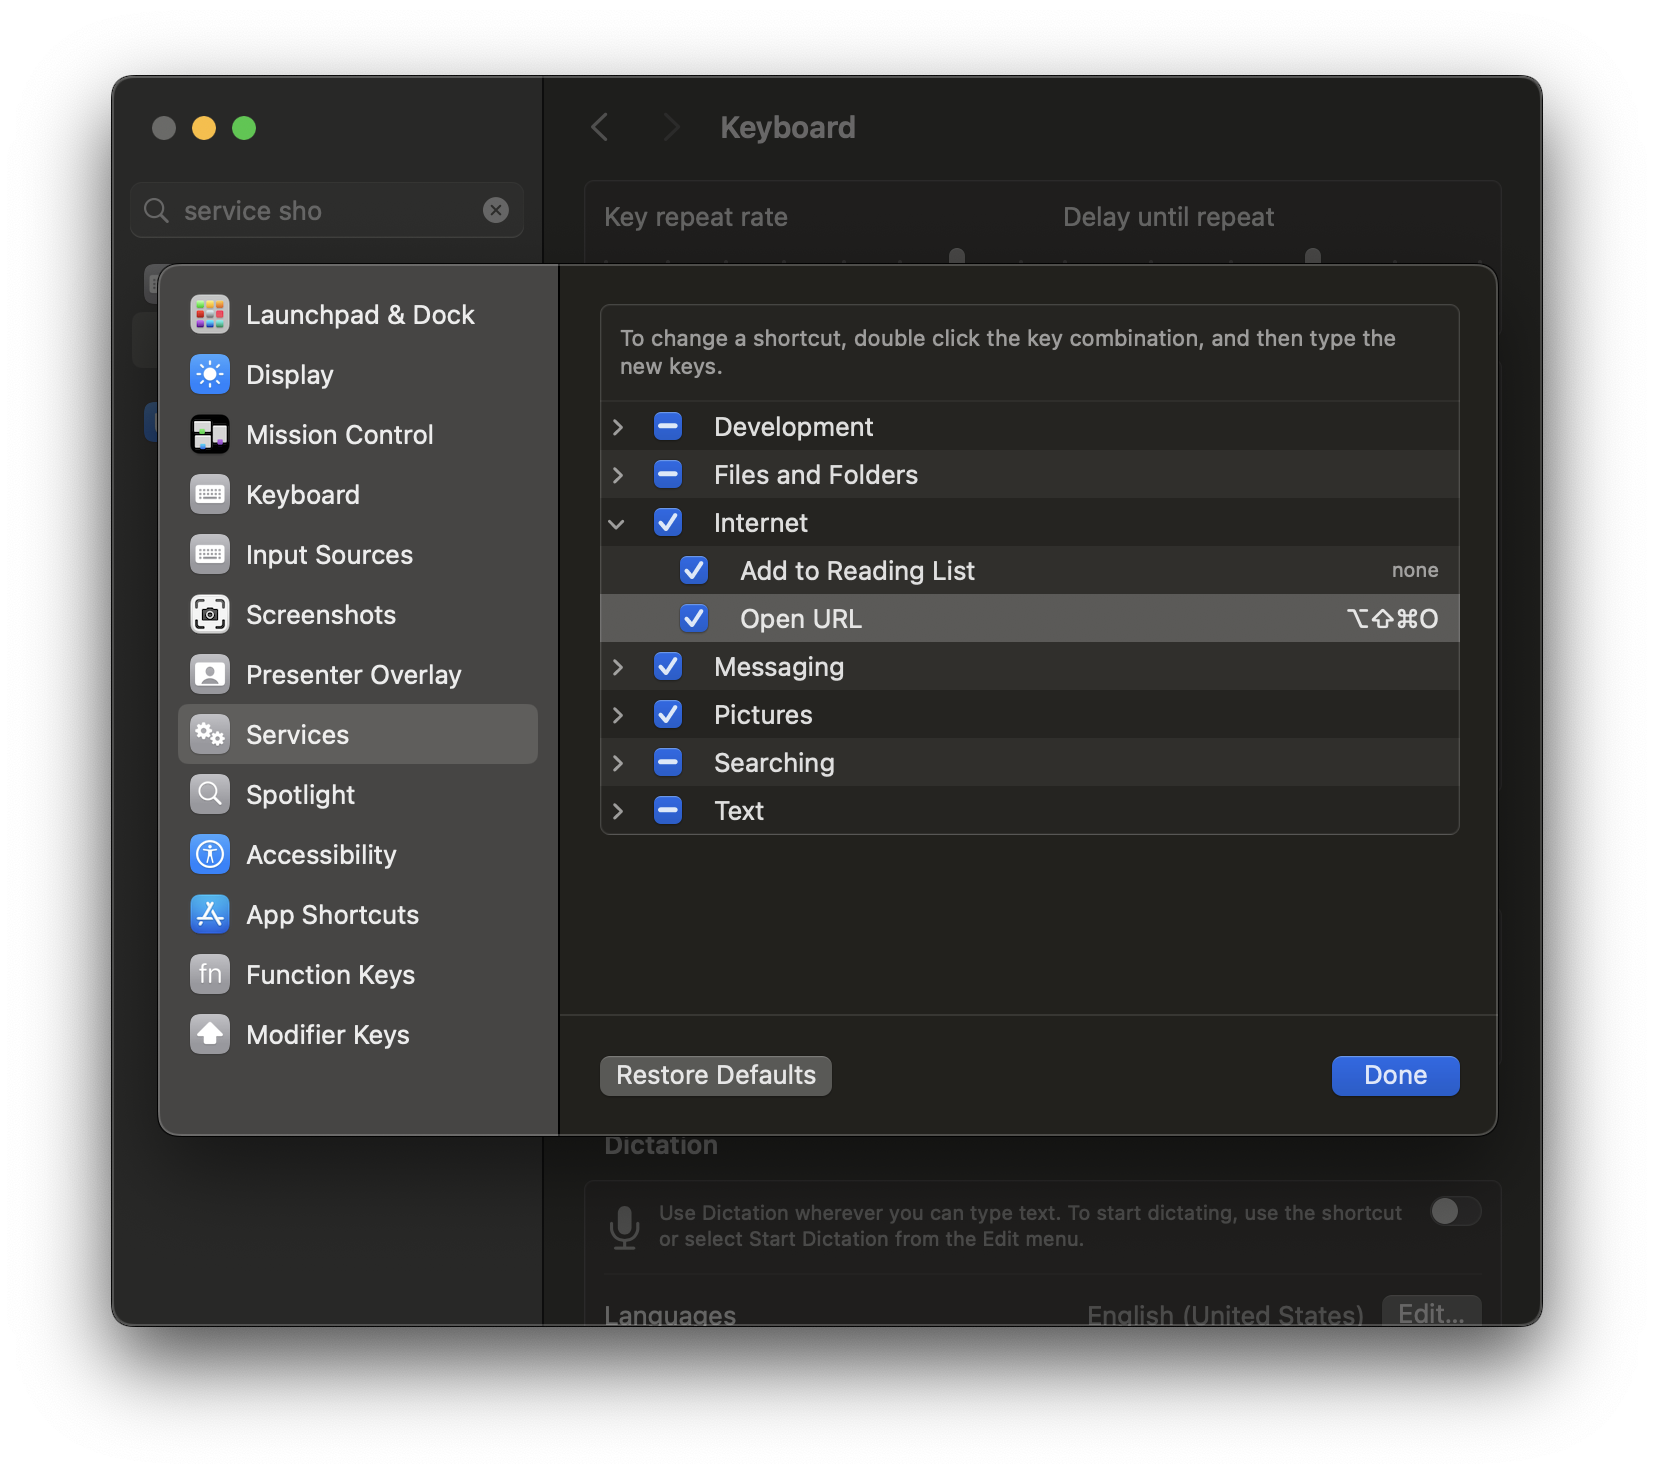Expand the Development services group

[618, 426]
